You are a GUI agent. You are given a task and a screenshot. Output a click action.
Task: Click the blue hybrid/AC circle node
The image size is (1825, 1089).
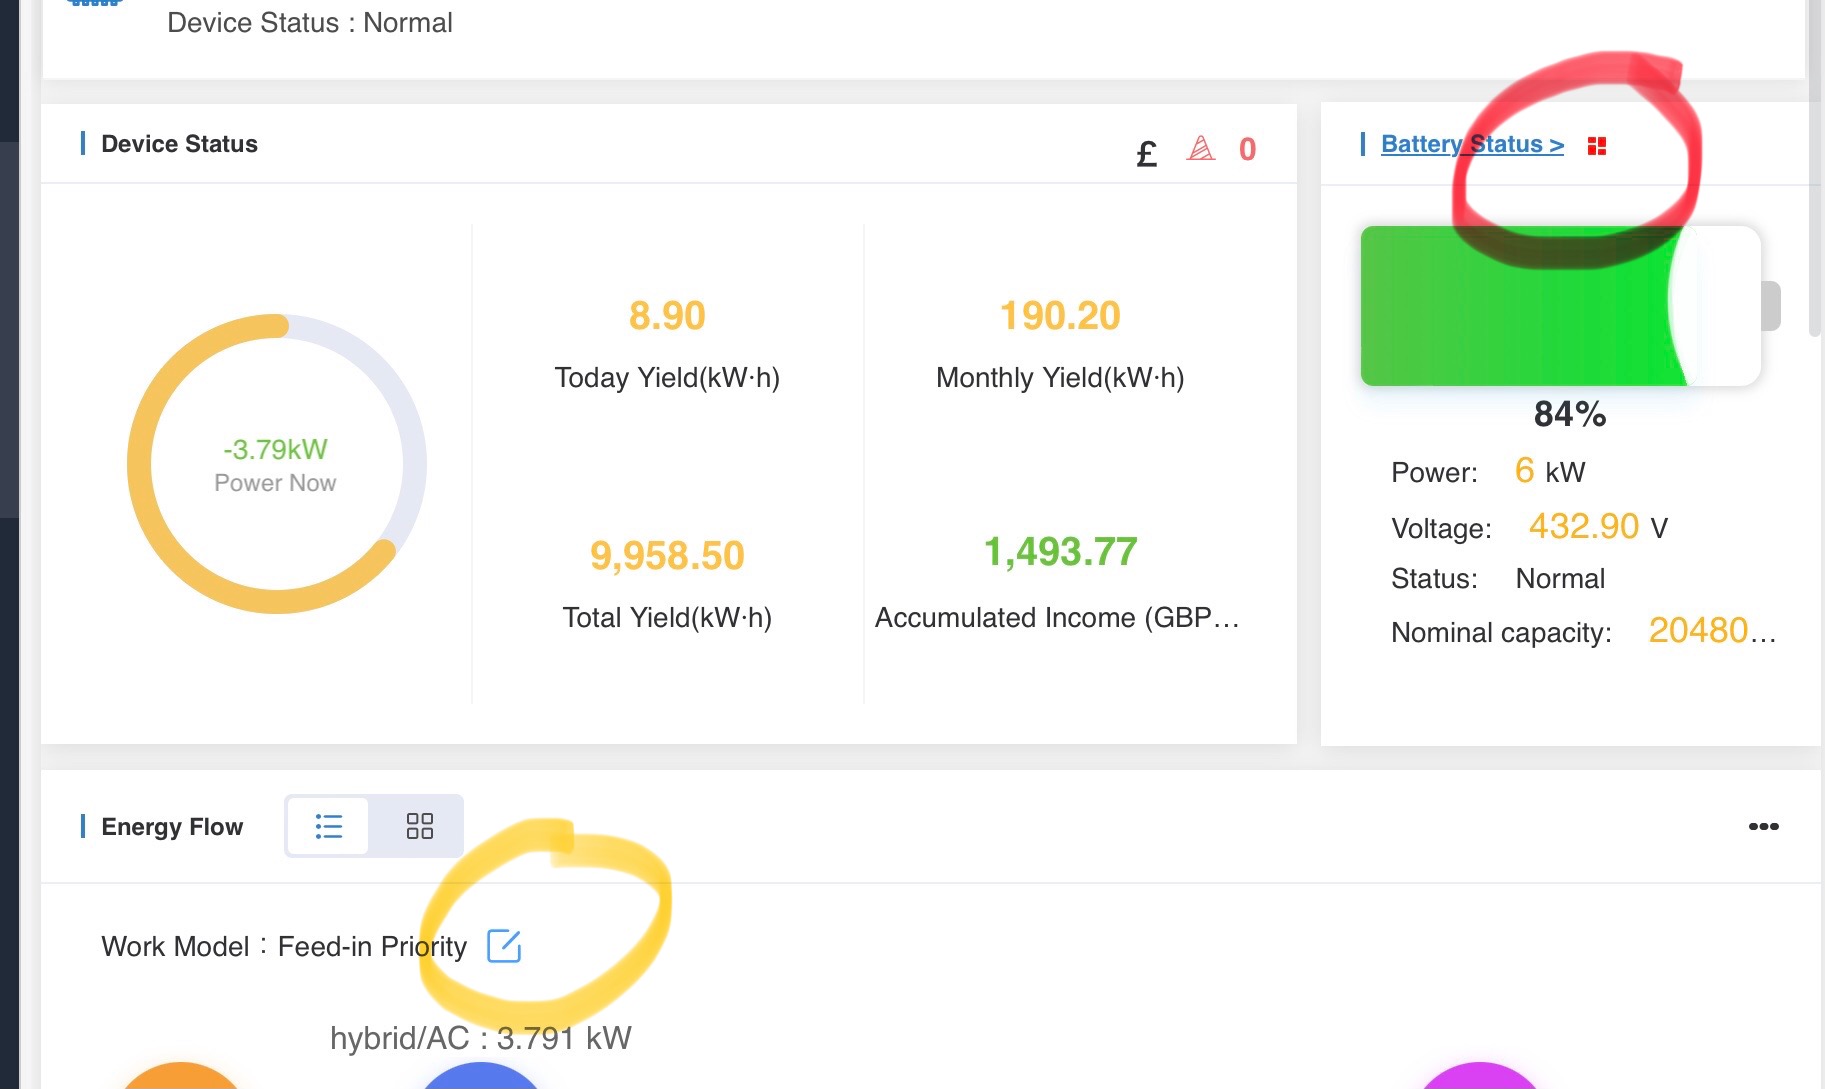[480, 1076]
